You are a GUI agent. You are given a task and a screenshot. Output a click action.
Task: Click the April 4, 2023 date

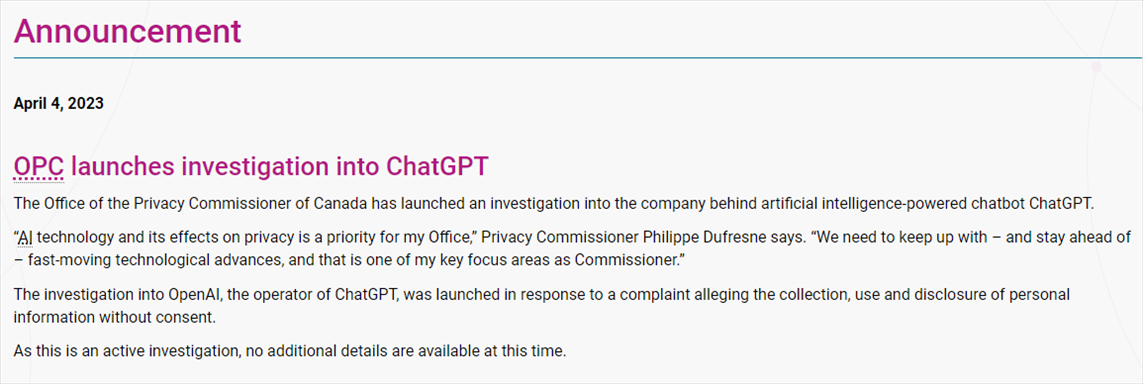pos(58,103)
